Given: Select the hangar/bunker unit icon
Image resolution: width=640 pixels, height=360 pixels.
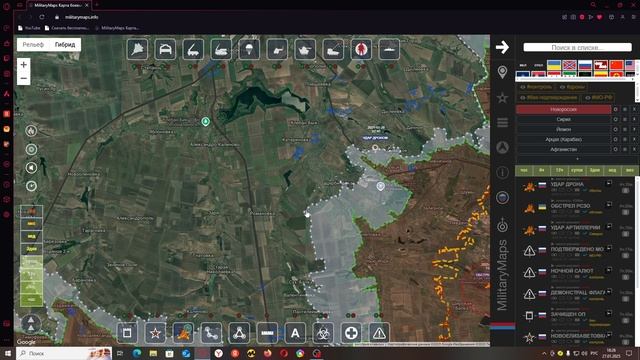Looking at the screenshot, I should 165,49.
